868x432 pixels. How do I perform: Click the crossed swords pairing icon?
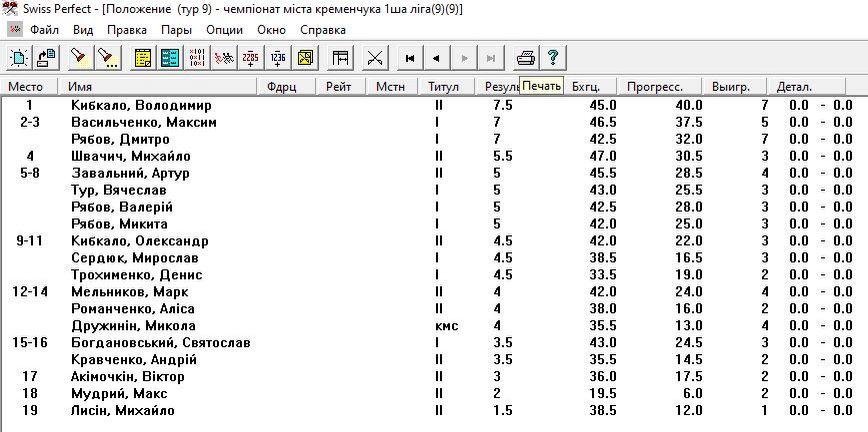(375, 57)
